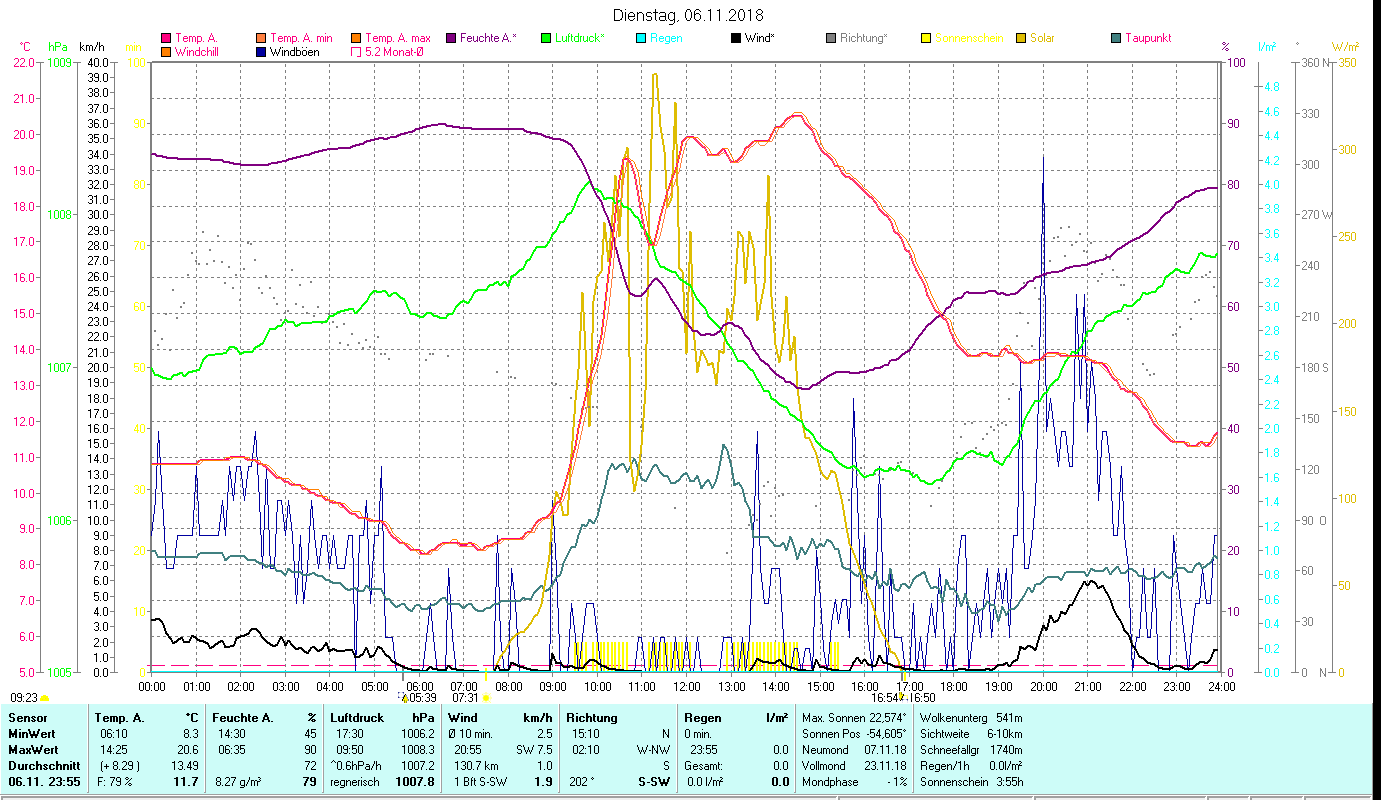Click the 'MinWert' row label
The height and width of the screenshot is (800, 1381).
(31, 734)
